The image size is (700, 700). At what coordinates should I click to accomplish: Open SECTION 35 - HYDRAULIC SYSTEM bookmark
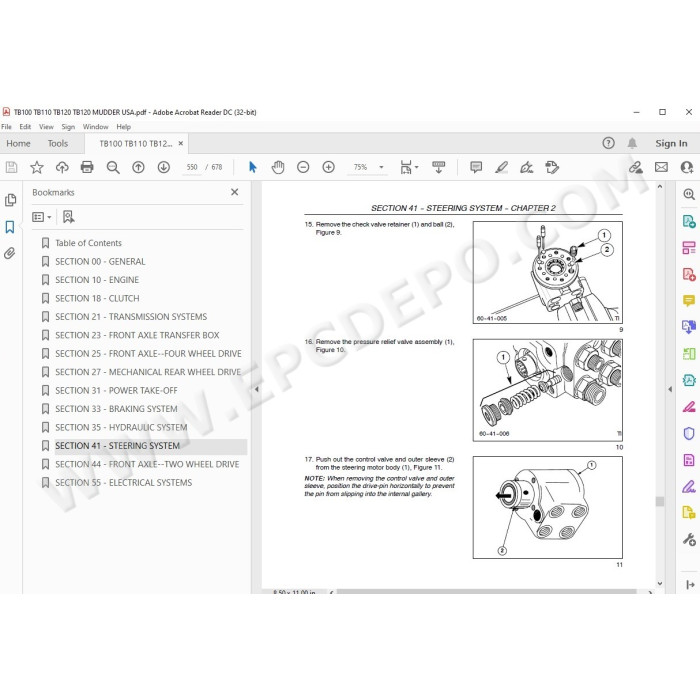(x=121, y=427)
